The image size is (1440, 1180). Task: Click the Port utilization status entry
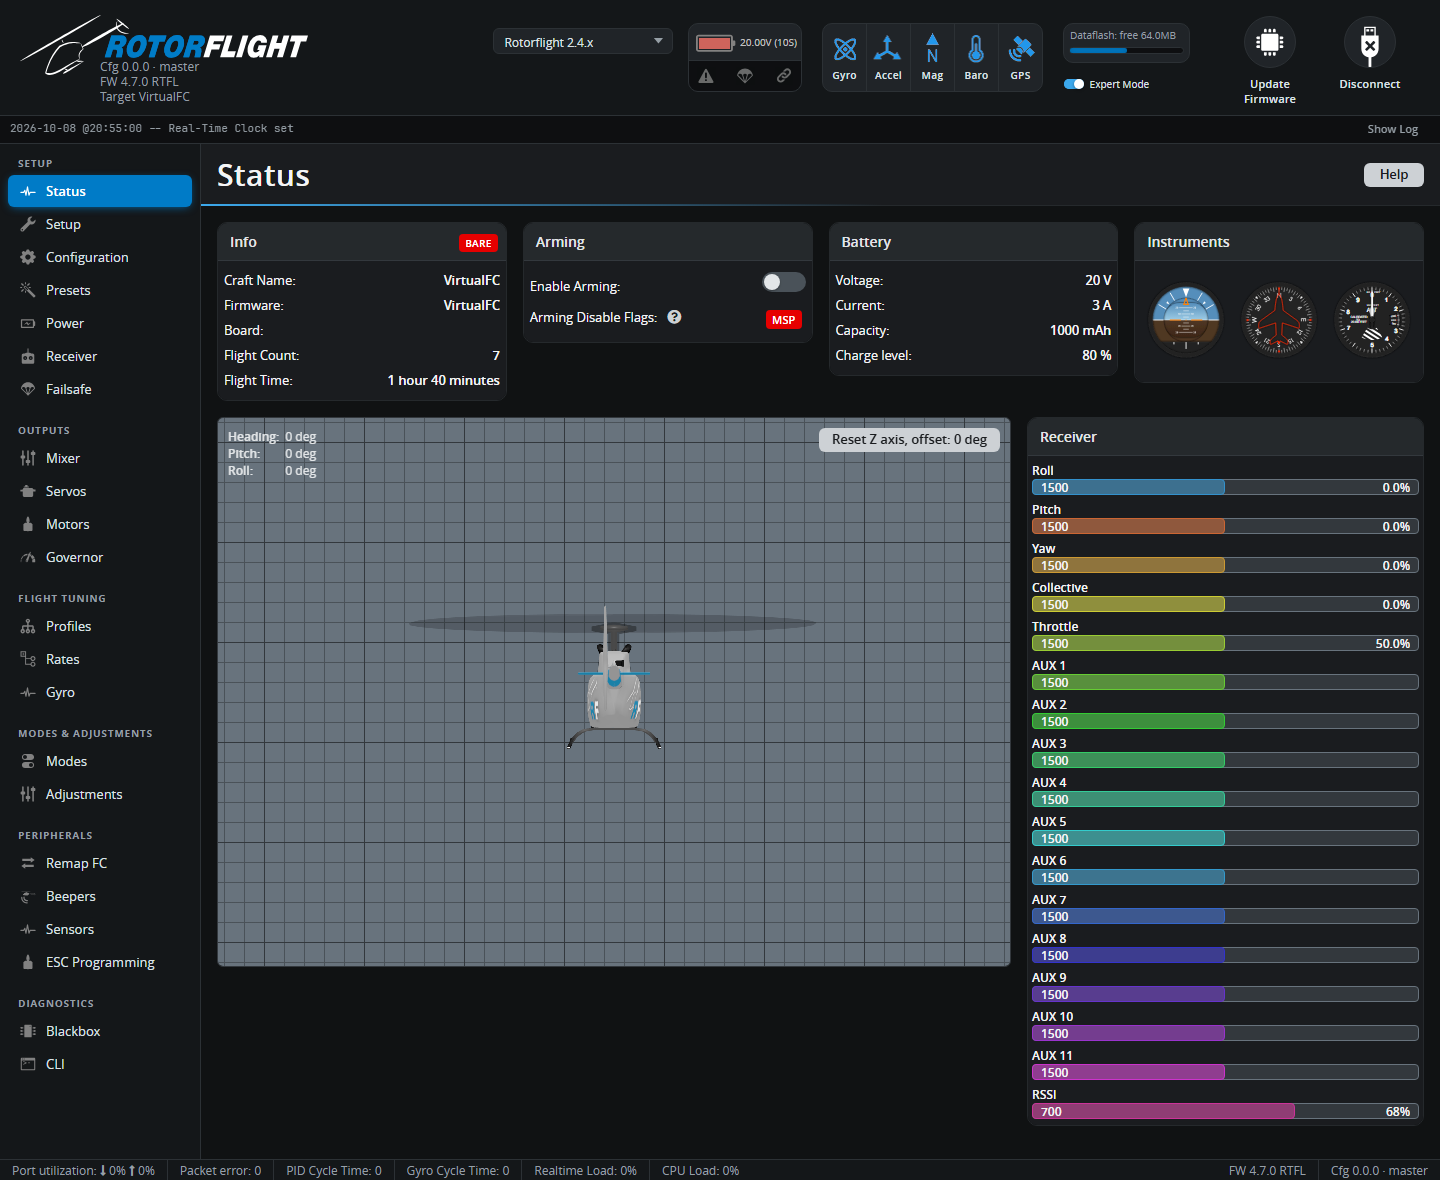pyautogui.click(x=83, y=1170)
